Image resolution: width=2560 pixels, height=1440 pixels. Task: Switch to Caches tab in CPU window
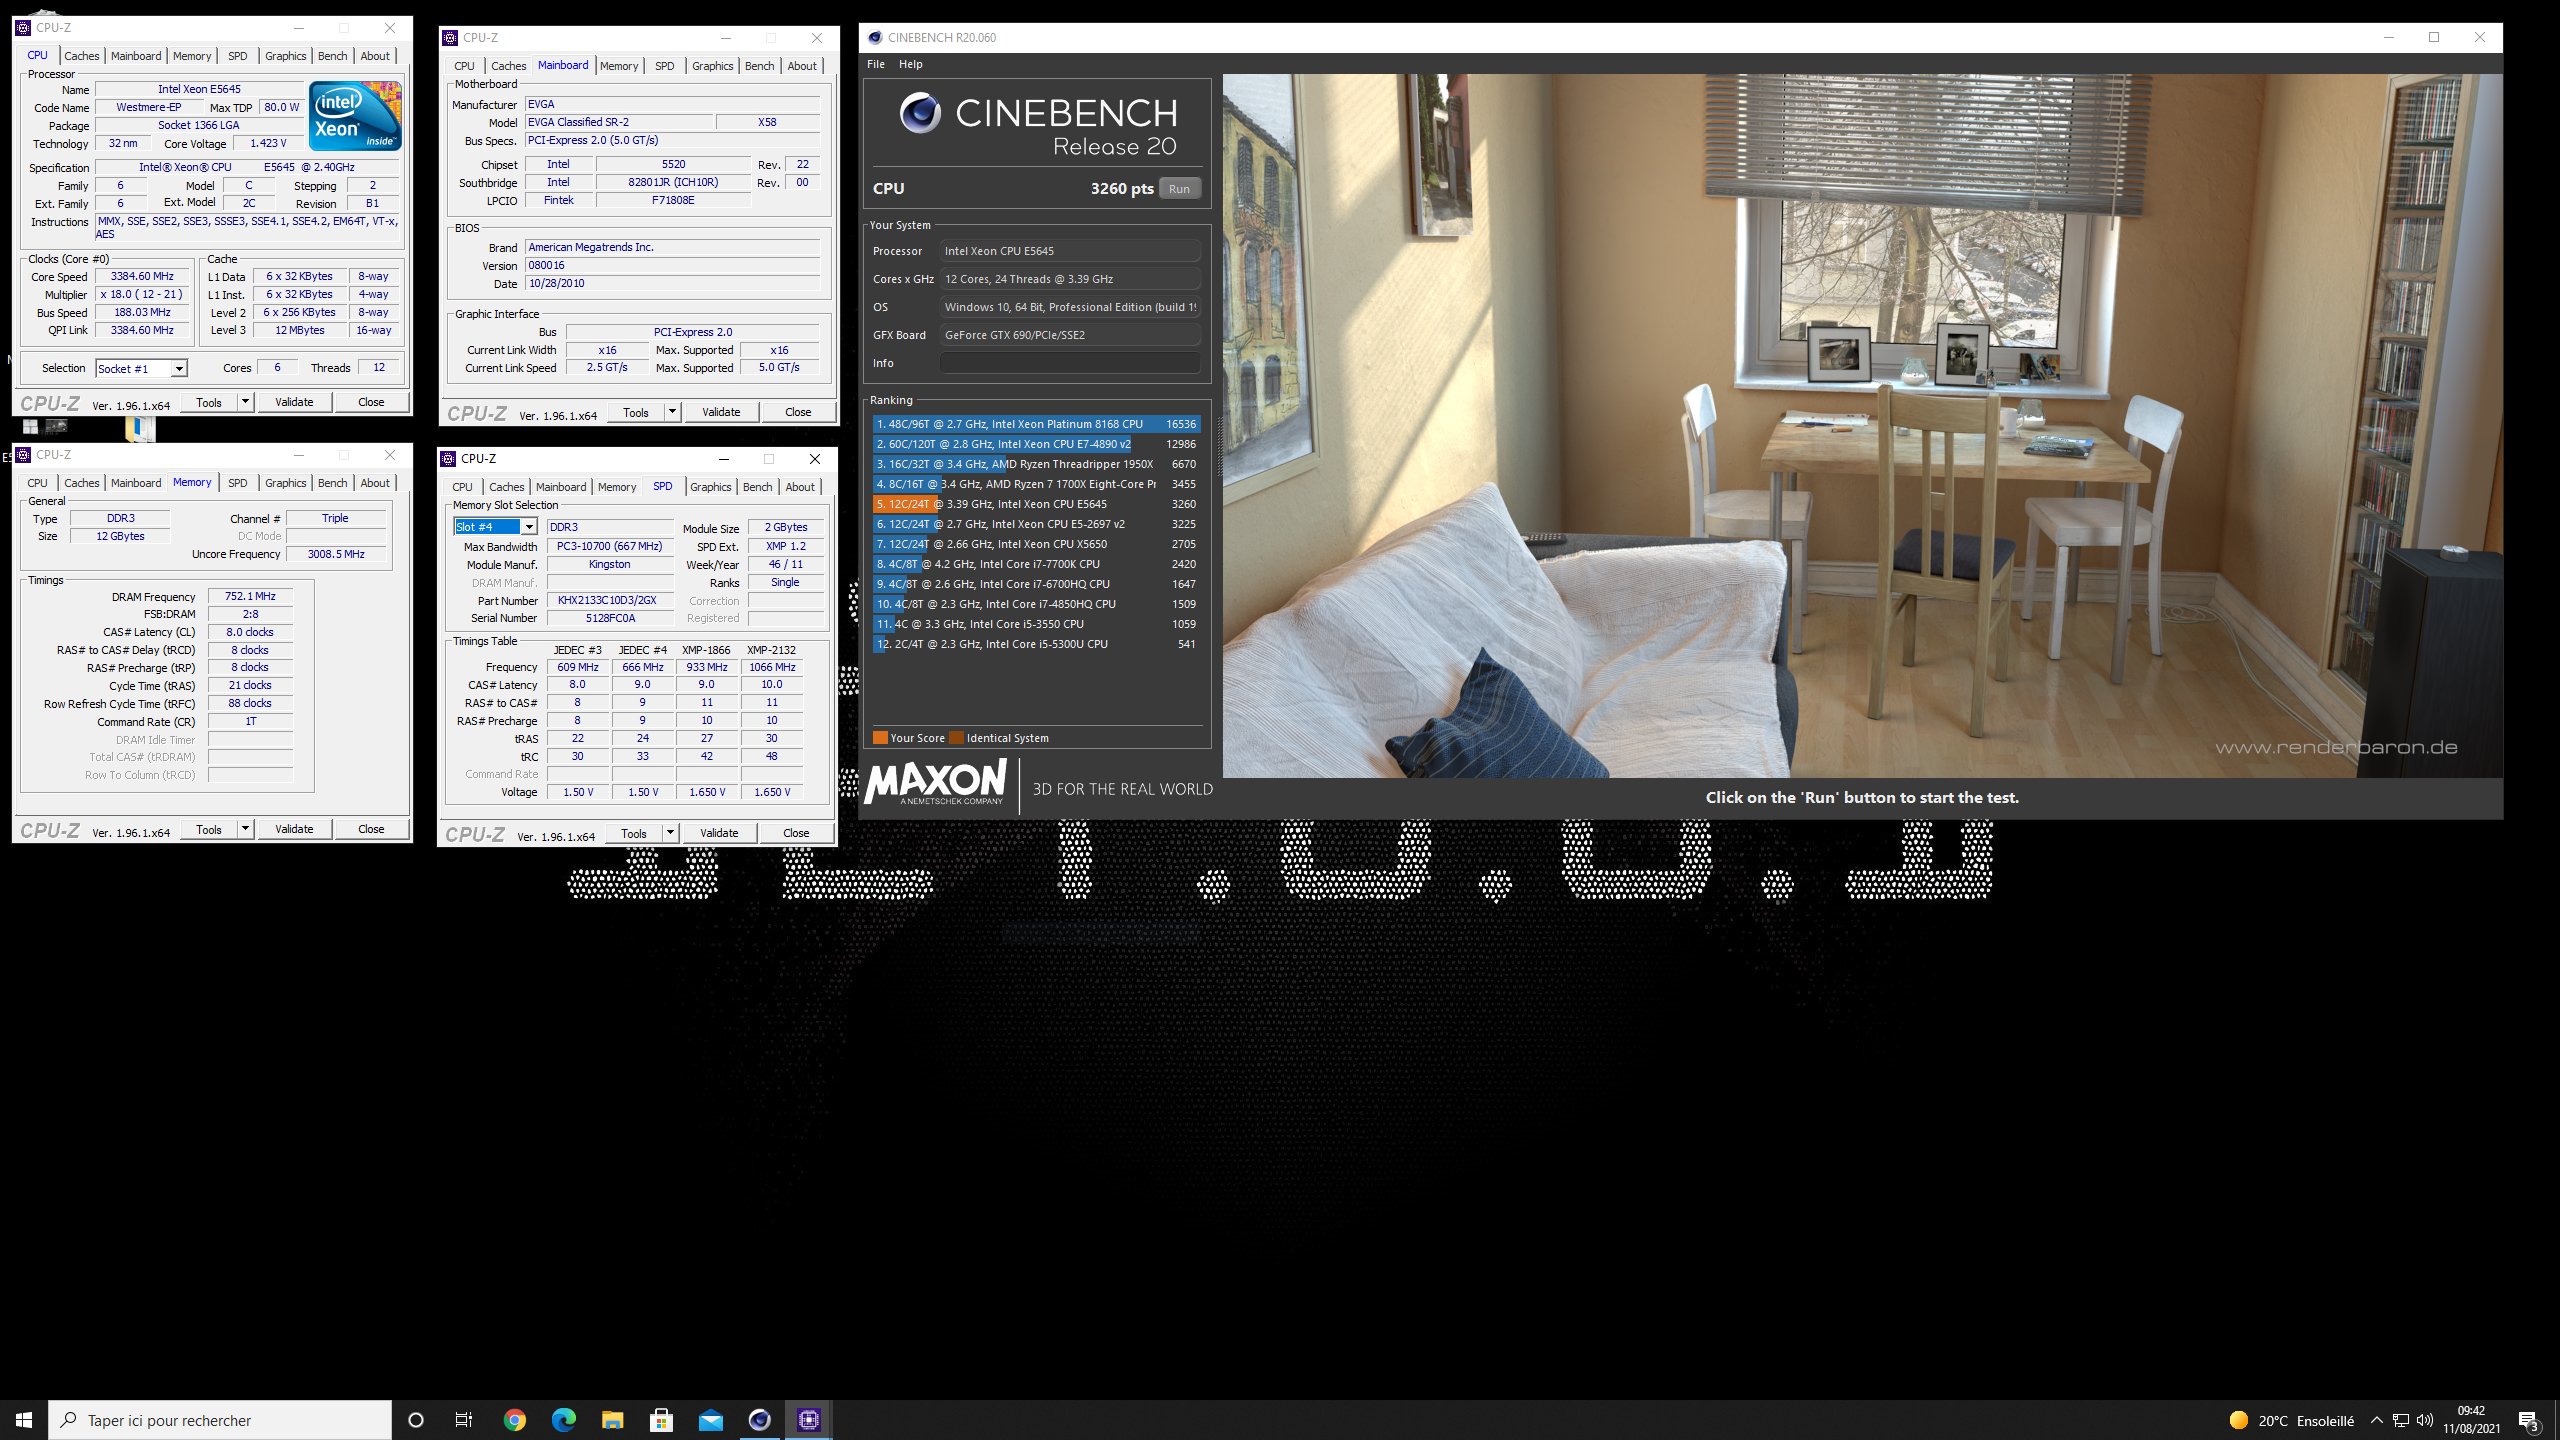(x=82, y=56)
